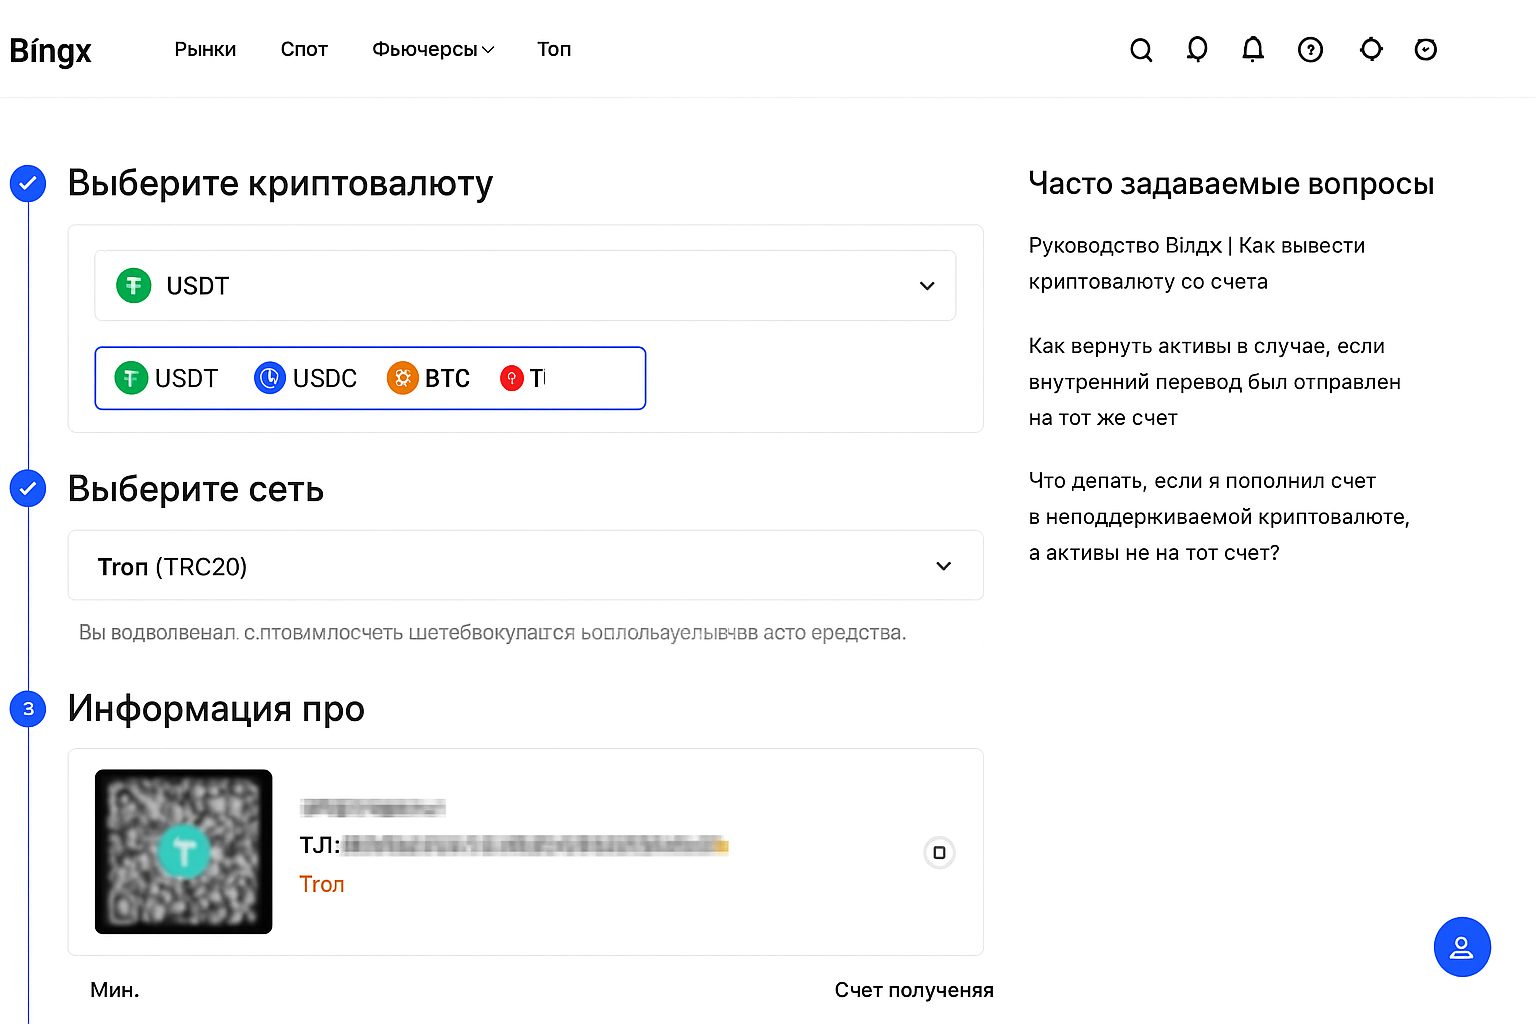
Task: Open FAQ link Руководство Bingx
Action: [x=1197, y=264]
